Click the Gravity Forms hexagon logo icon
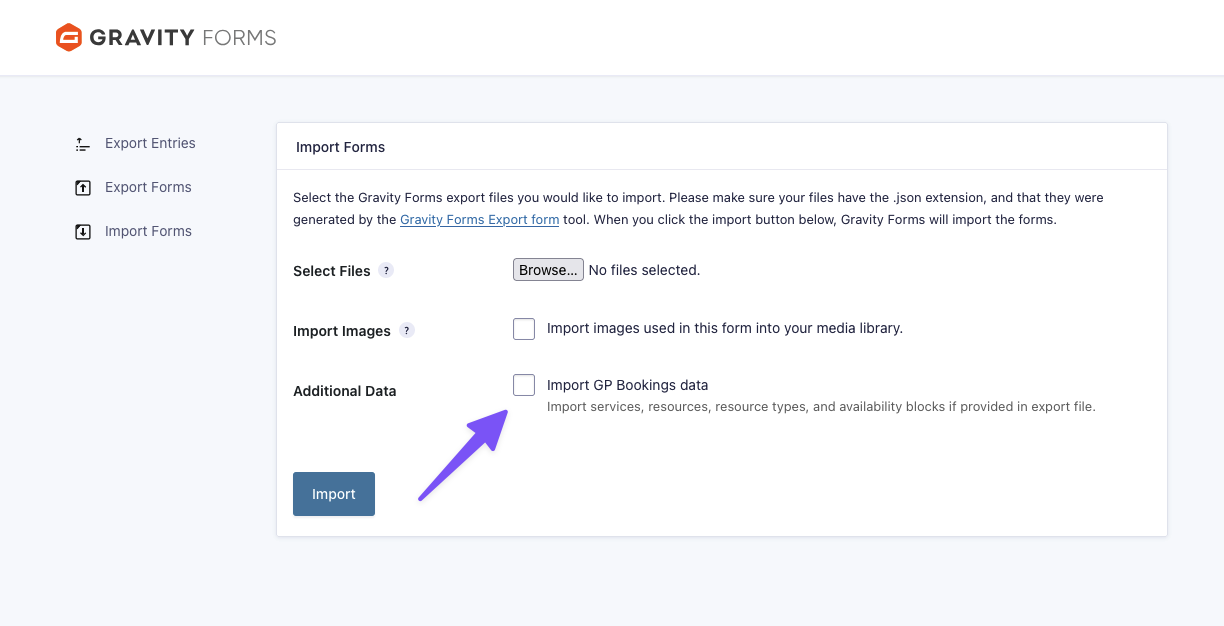 [69, 38]
